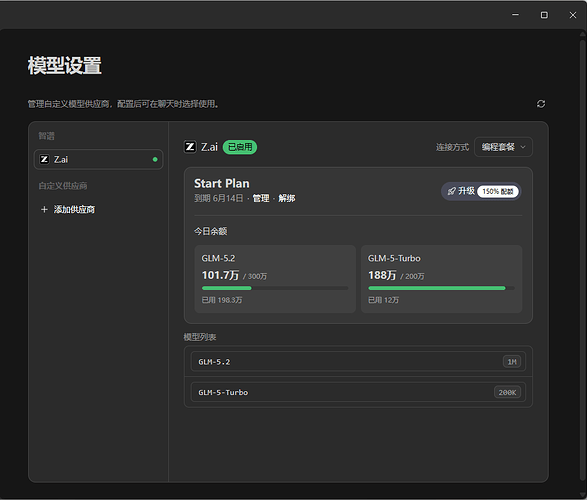
Task: Click the 188万 remaining balance value
Action: 382,275
